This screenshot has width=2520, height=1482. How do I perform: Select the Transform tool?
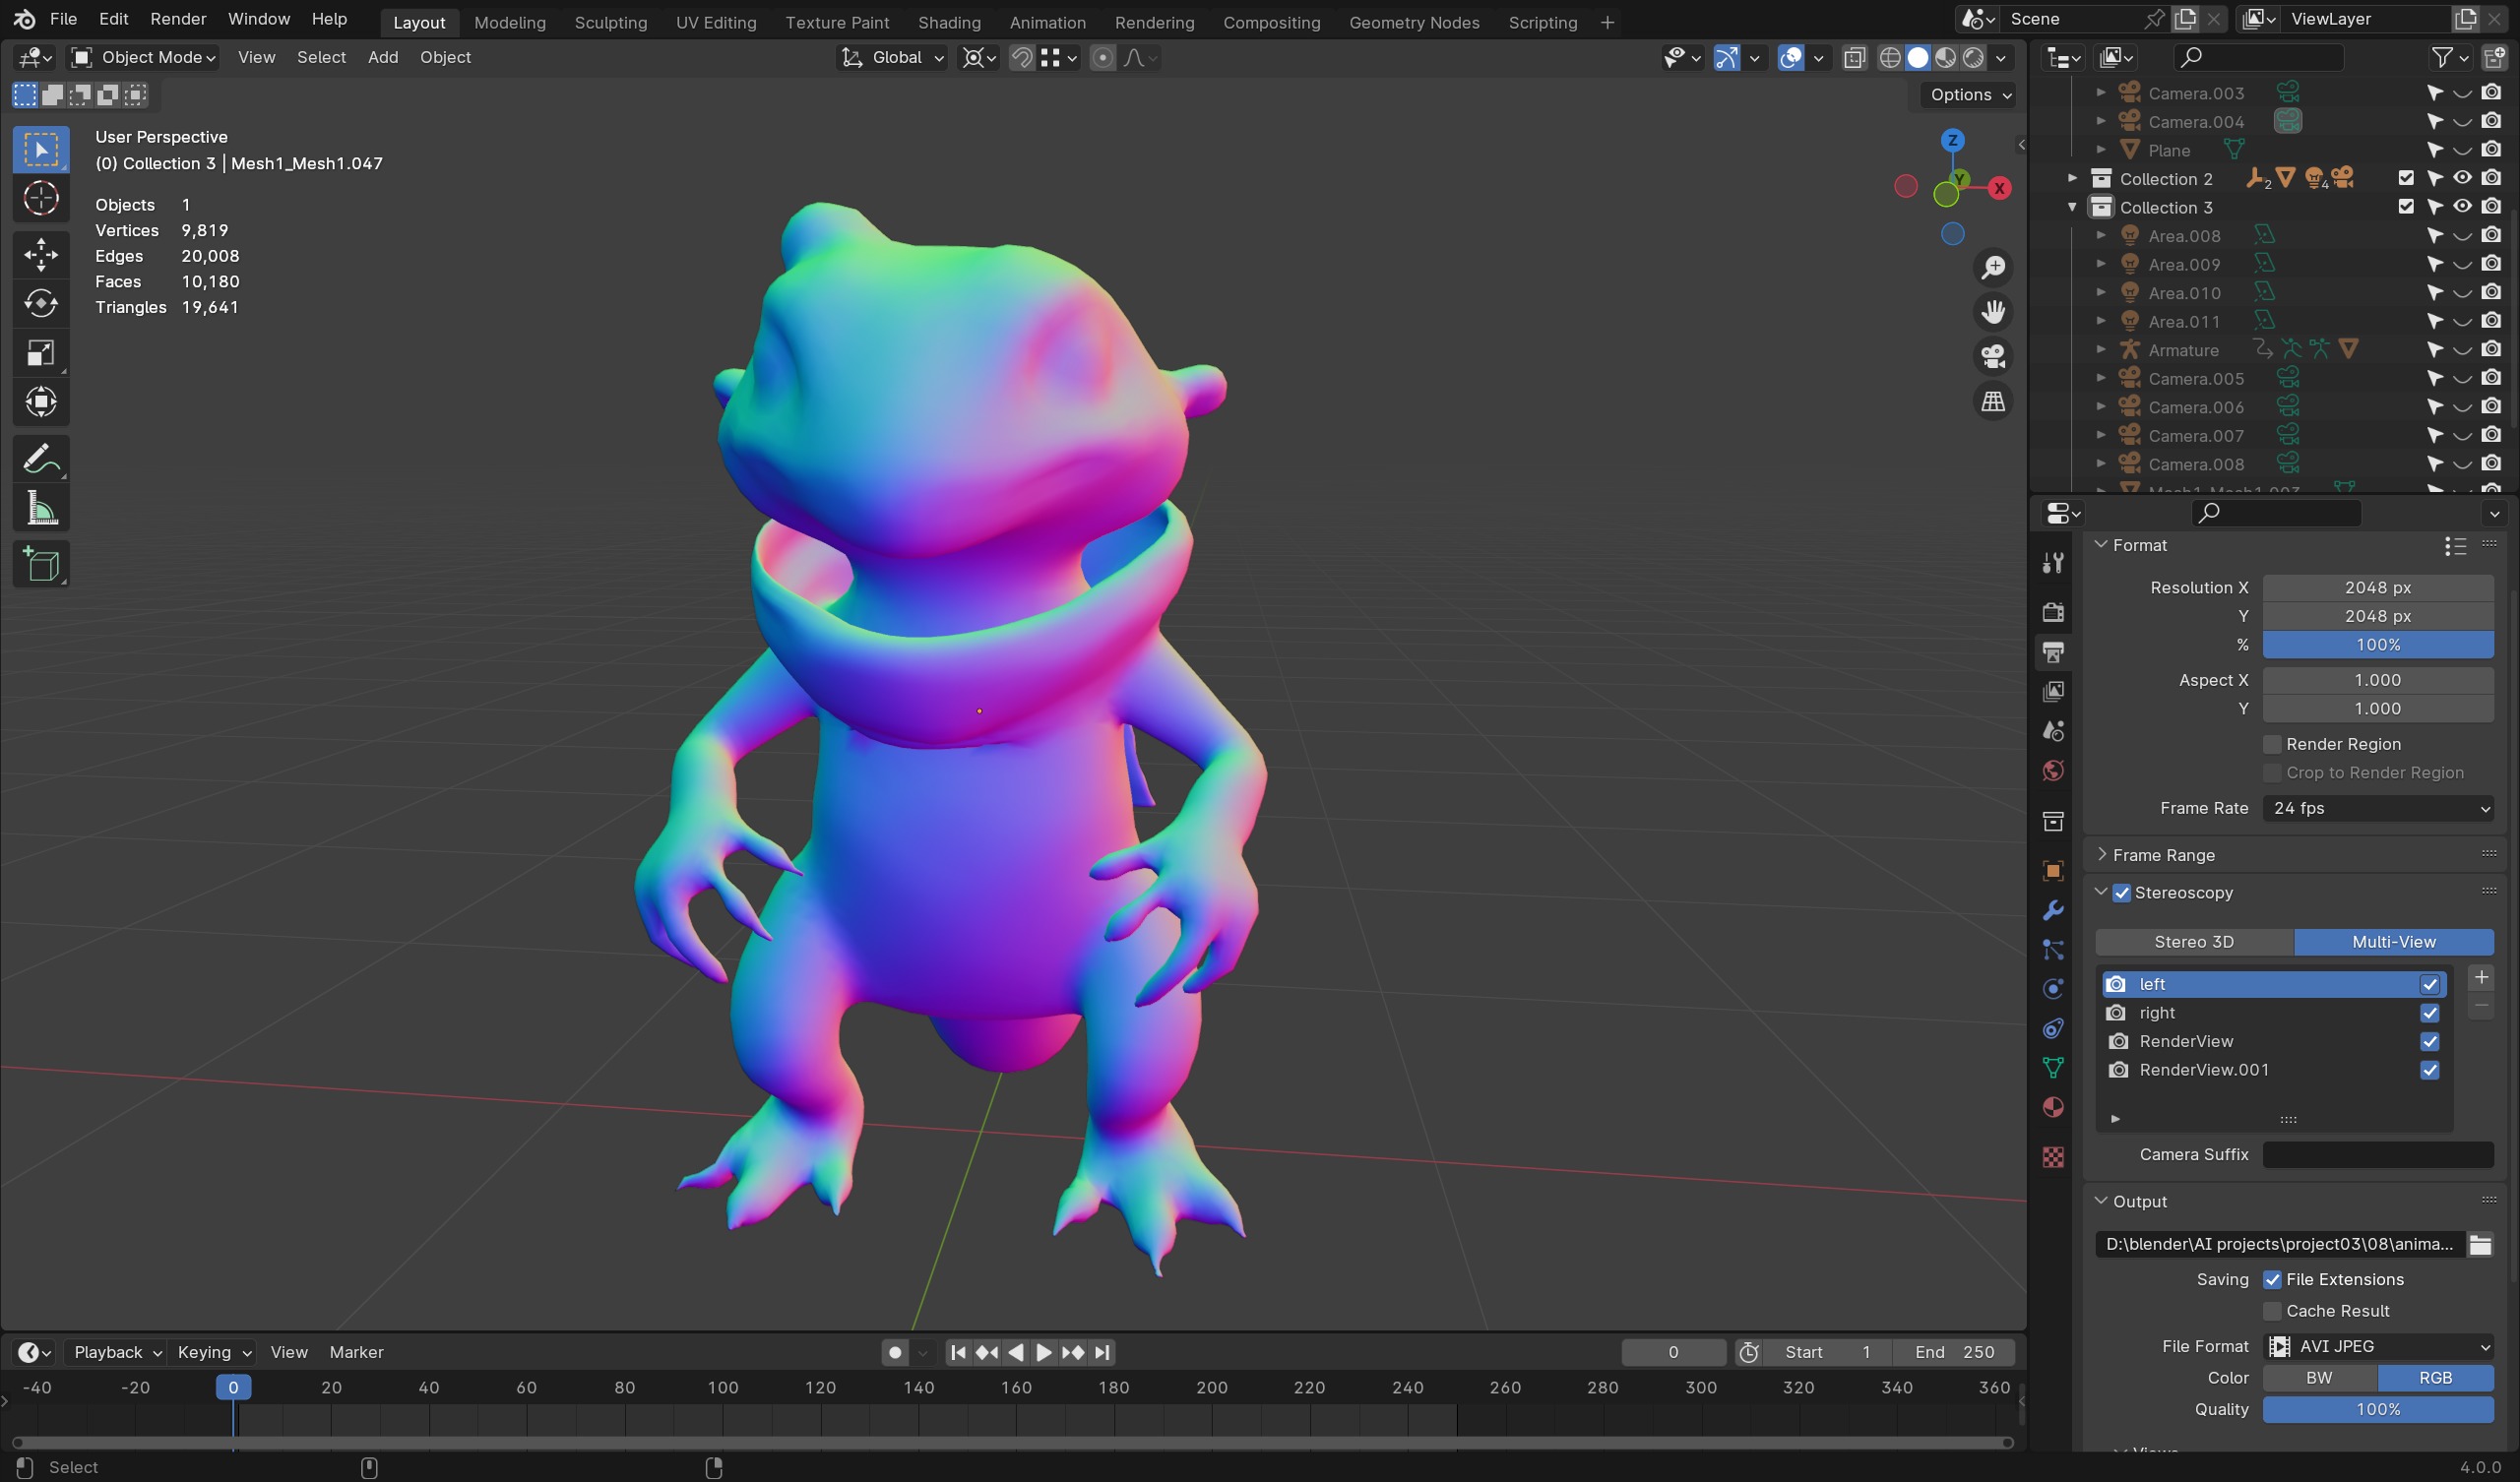(41, 402)
